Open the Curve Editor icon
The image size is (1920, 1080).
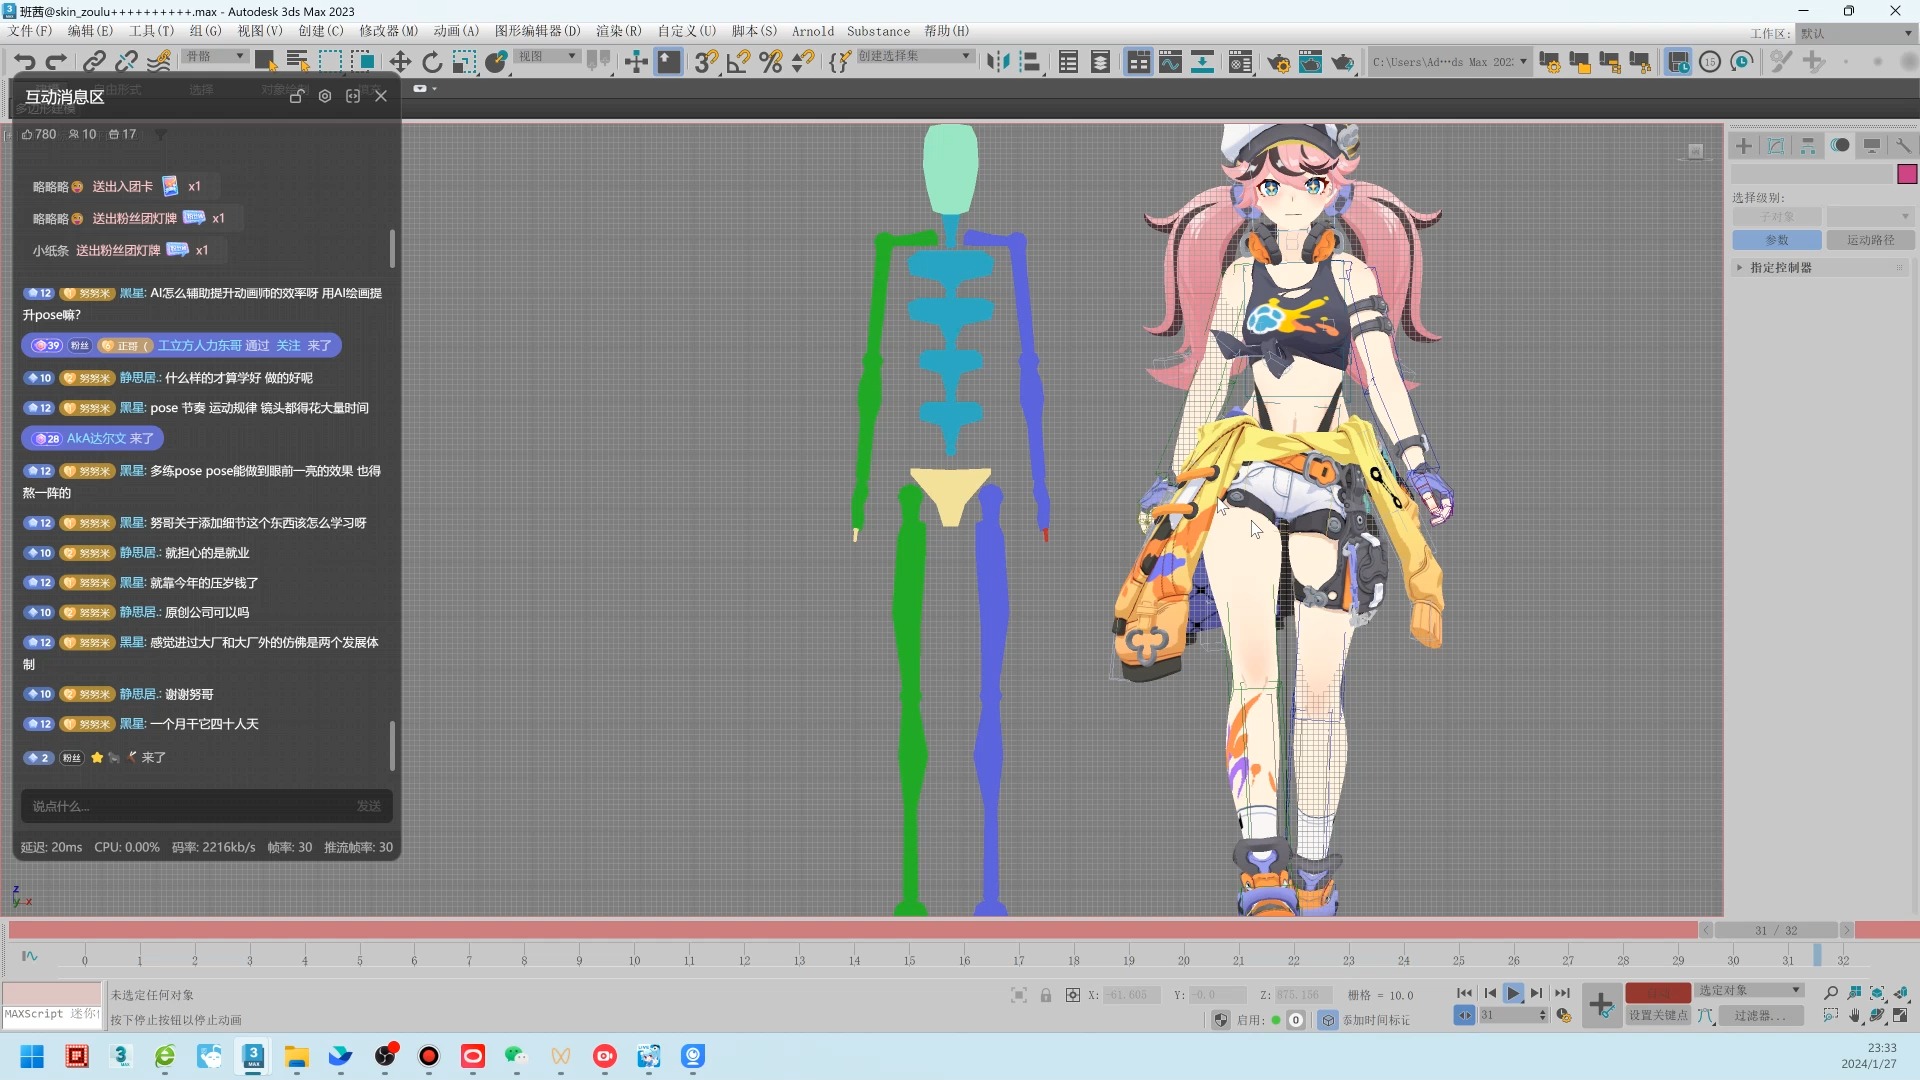click(x=1170, y=62)
